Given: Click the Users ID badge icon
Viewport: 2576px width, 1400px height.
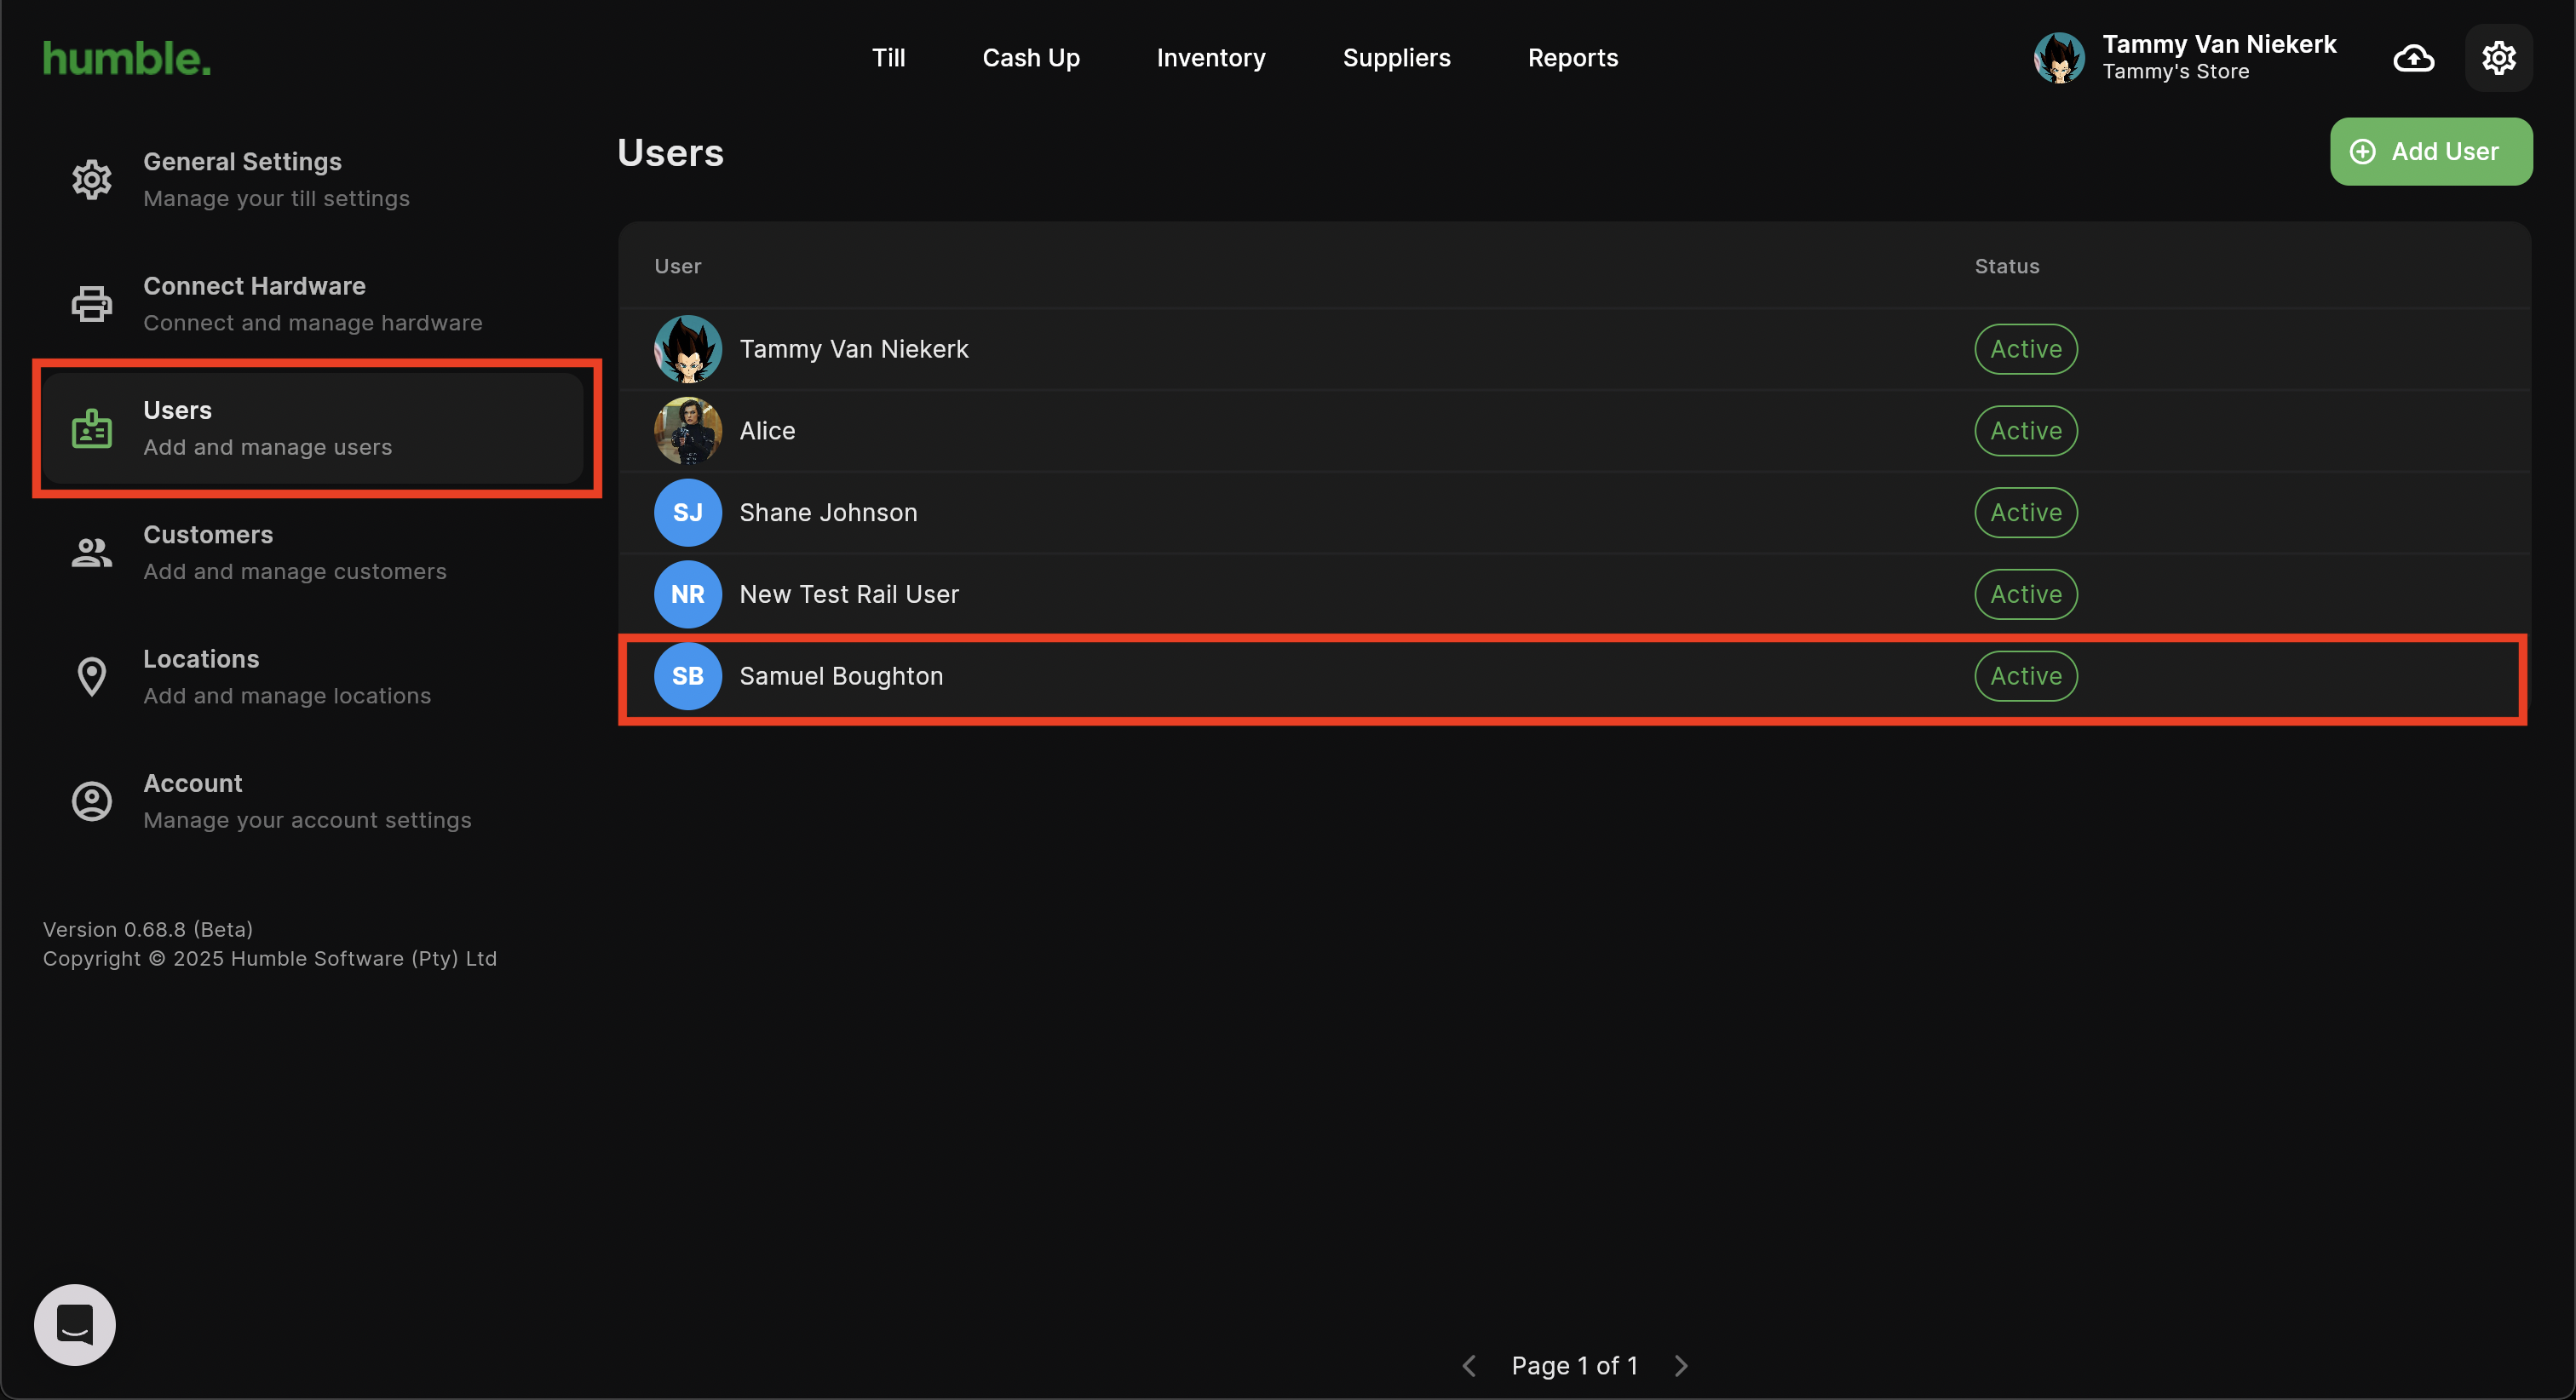Looking at the screenshot, I should [92, 428].
